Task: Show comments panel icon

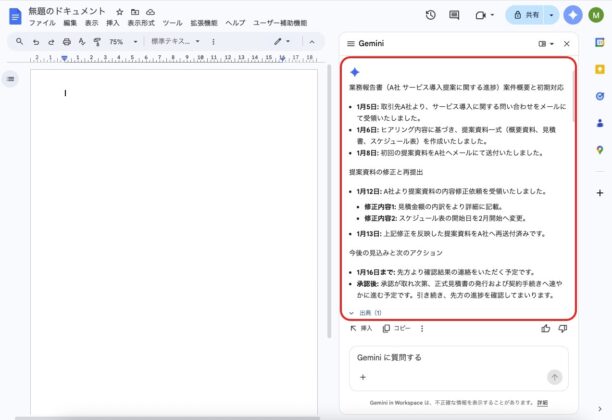Action: coord(454,15)
